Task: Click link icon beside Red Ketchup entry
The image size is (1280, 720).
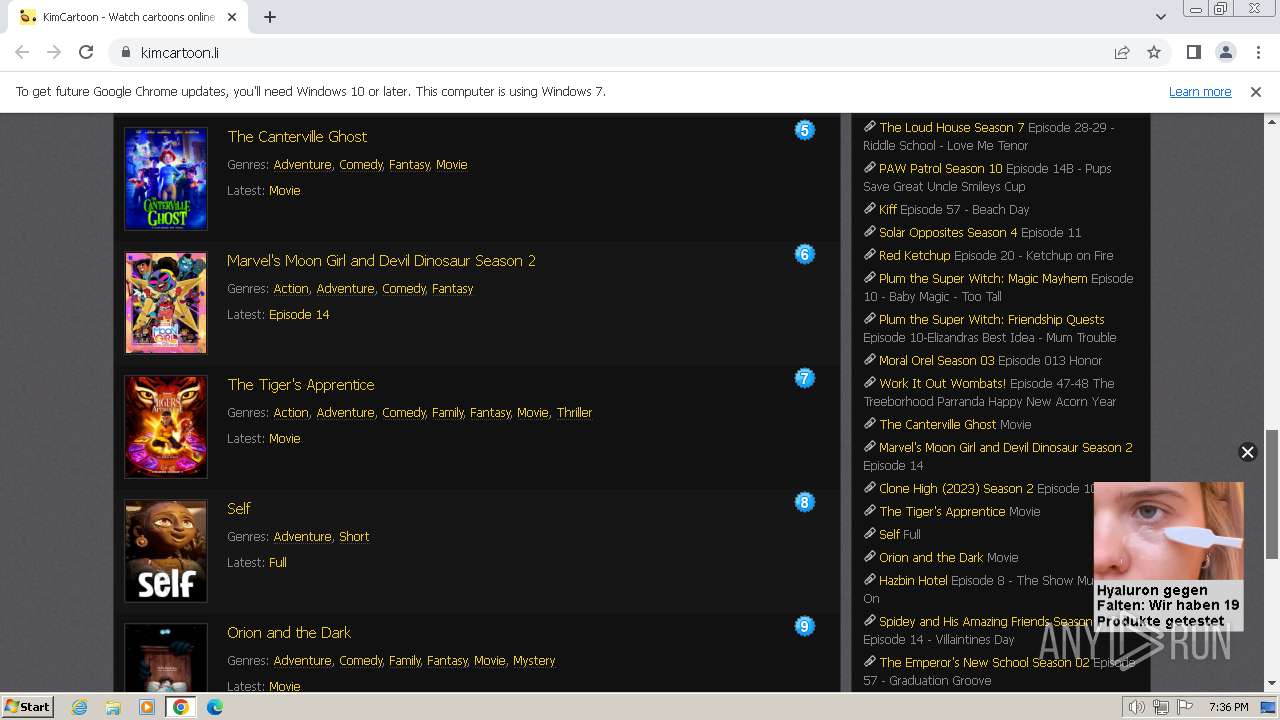Action: tap(870, 255)
